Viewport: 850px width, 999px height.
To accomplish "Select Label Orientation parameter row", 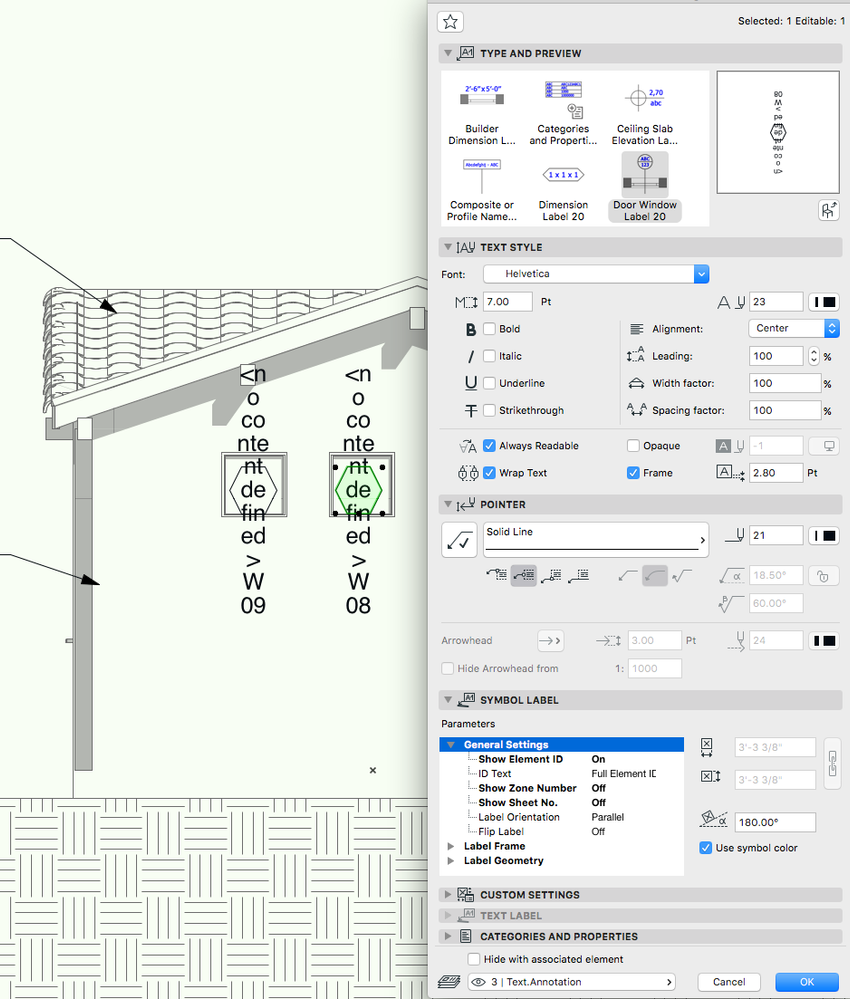I will 561,817.
